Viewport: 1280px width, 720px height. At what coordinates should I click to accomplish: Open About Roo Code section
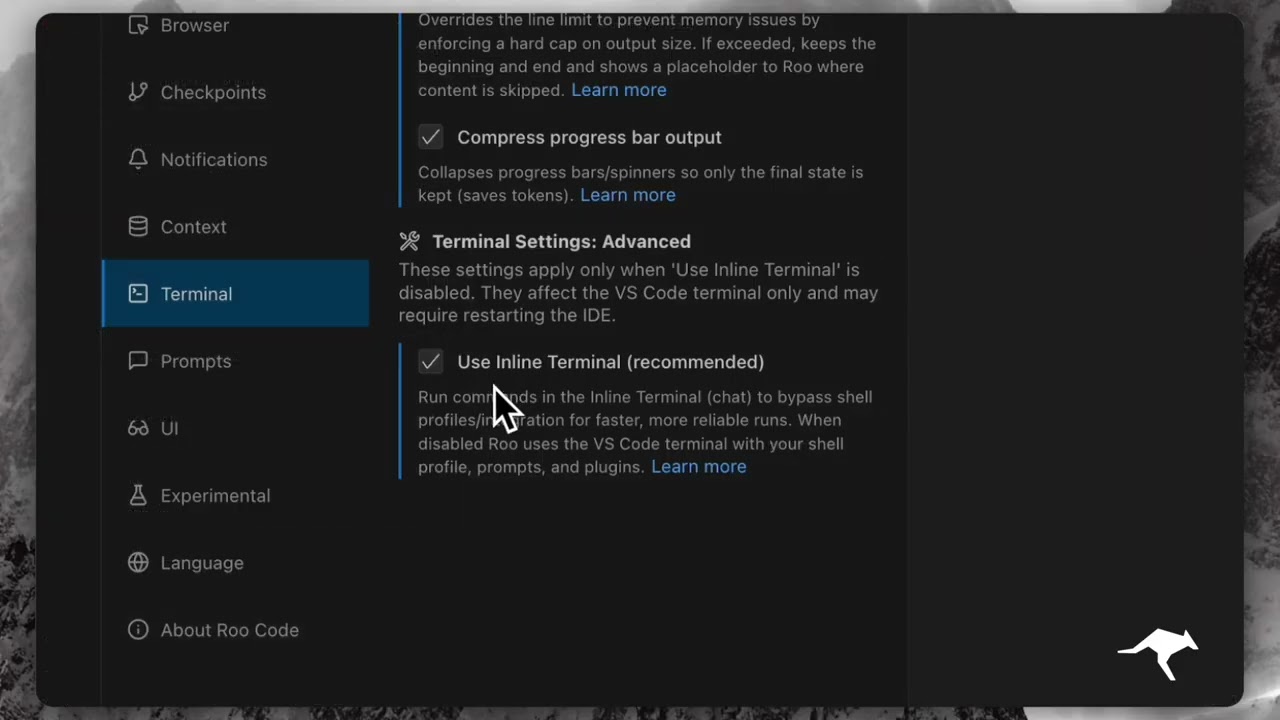235,630
